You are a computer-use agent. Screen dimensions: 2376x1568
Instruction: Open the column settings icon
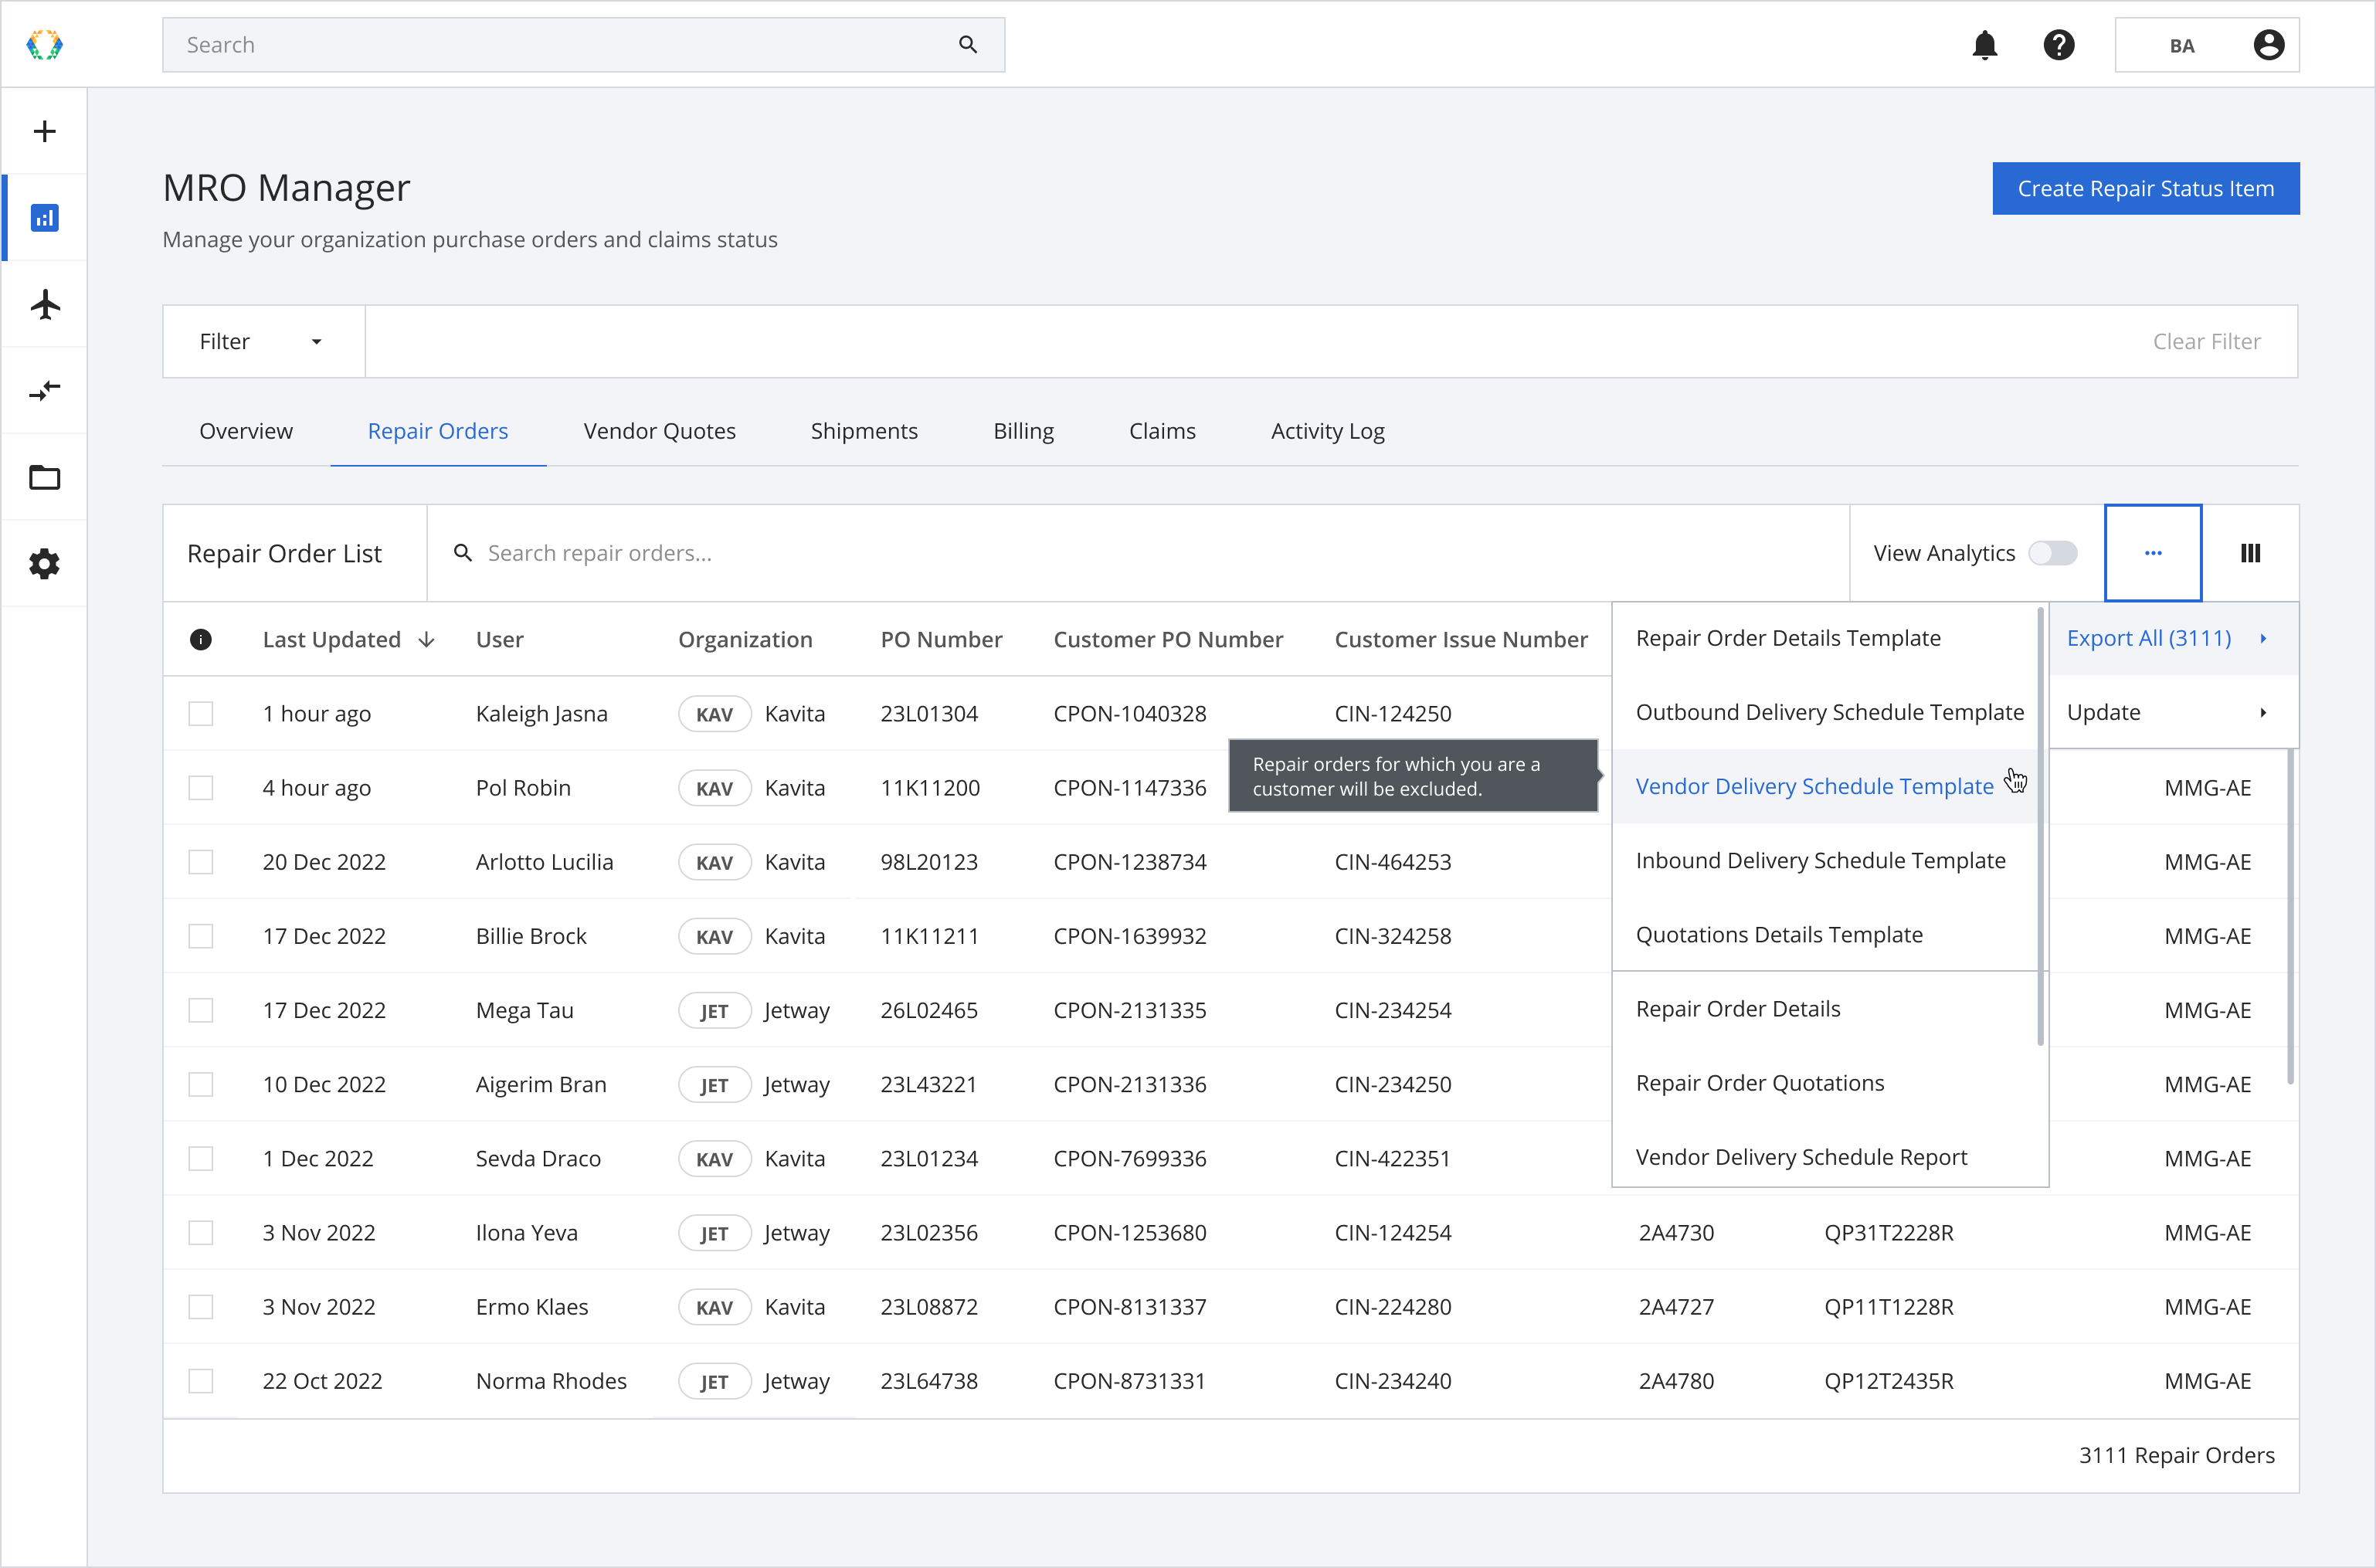click(2250, 553)
